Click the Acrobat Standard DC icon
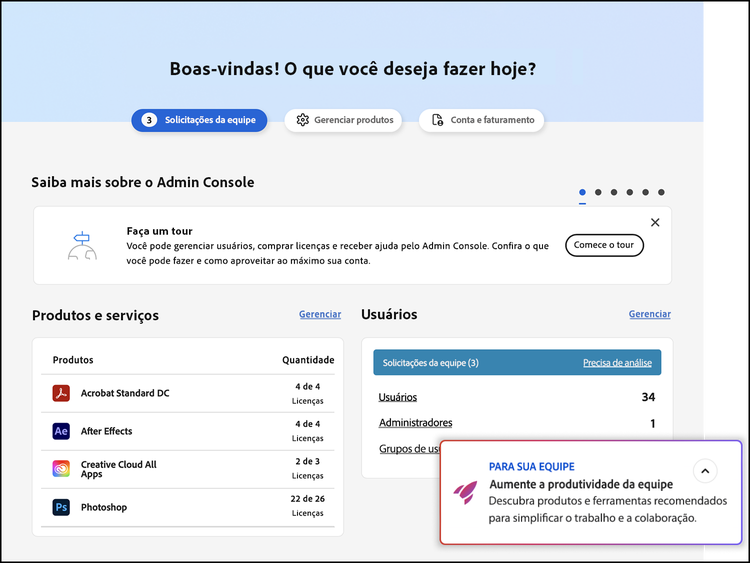Viewport: 750px width, 563px height. coord(61,393)
